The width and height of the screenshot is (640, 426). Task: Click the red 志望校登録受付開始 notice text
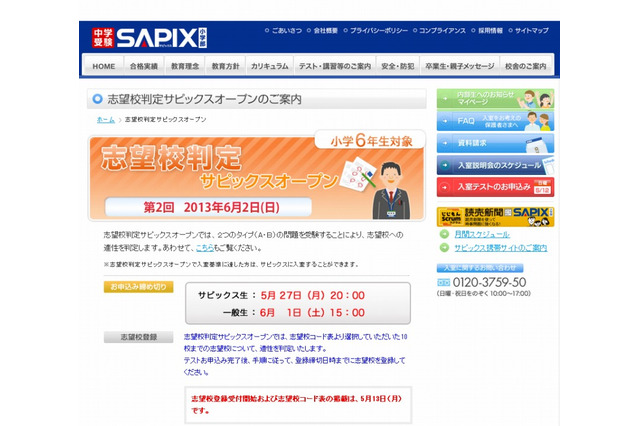[x=297, y=404]
